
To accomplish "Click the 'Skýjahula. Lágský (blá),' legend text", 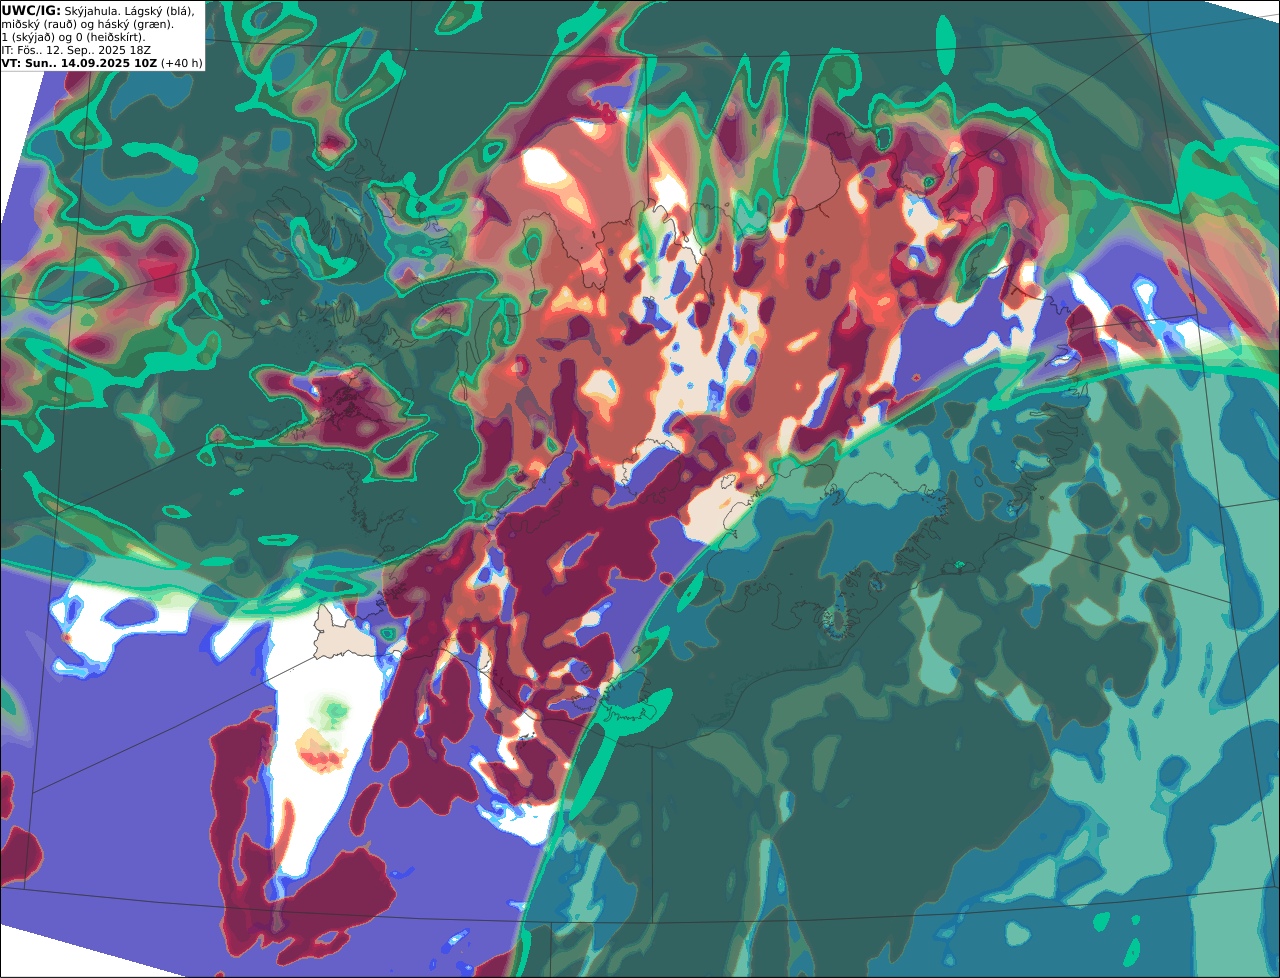I will coord(130,10).
